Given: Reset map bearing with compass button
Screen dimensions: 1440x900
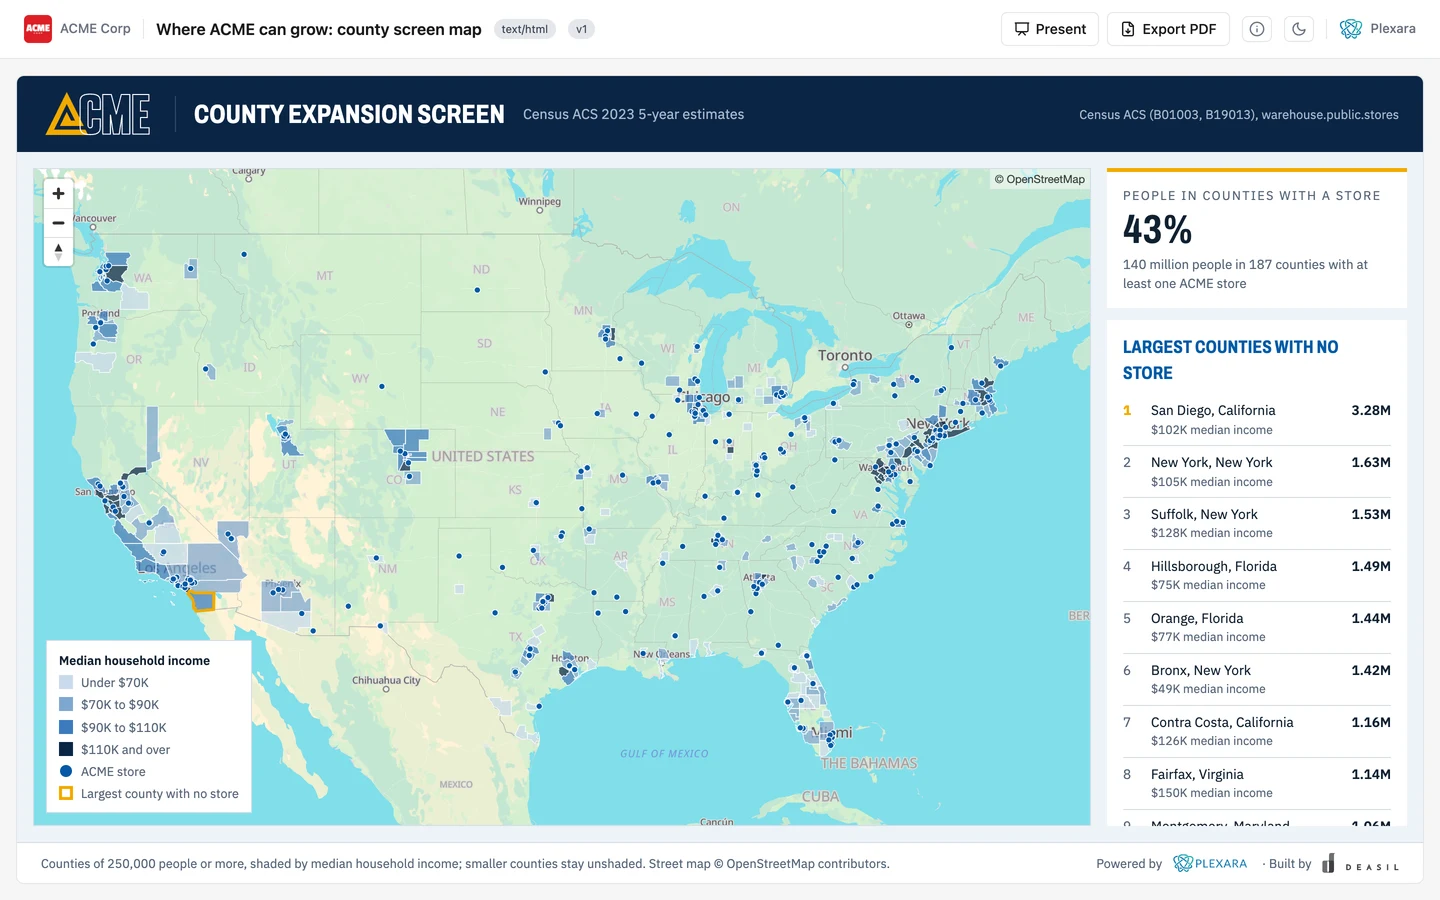Looking at the screenshot, I should coord(58,252).
